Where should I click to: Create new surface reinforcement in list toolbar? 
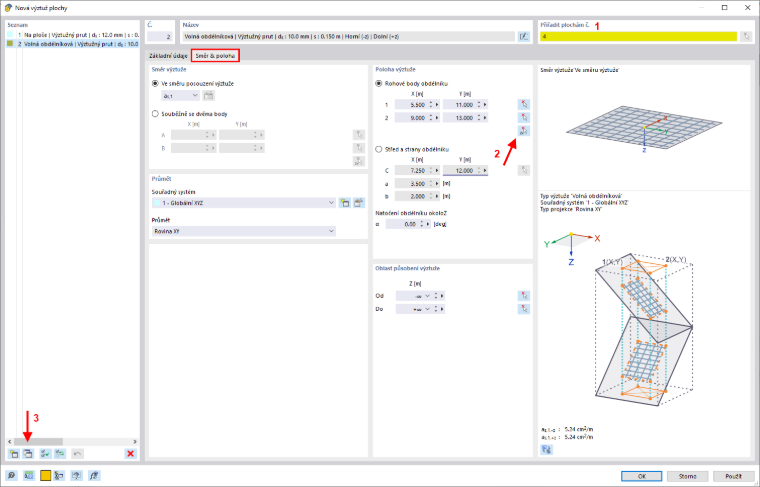point(14,454)
